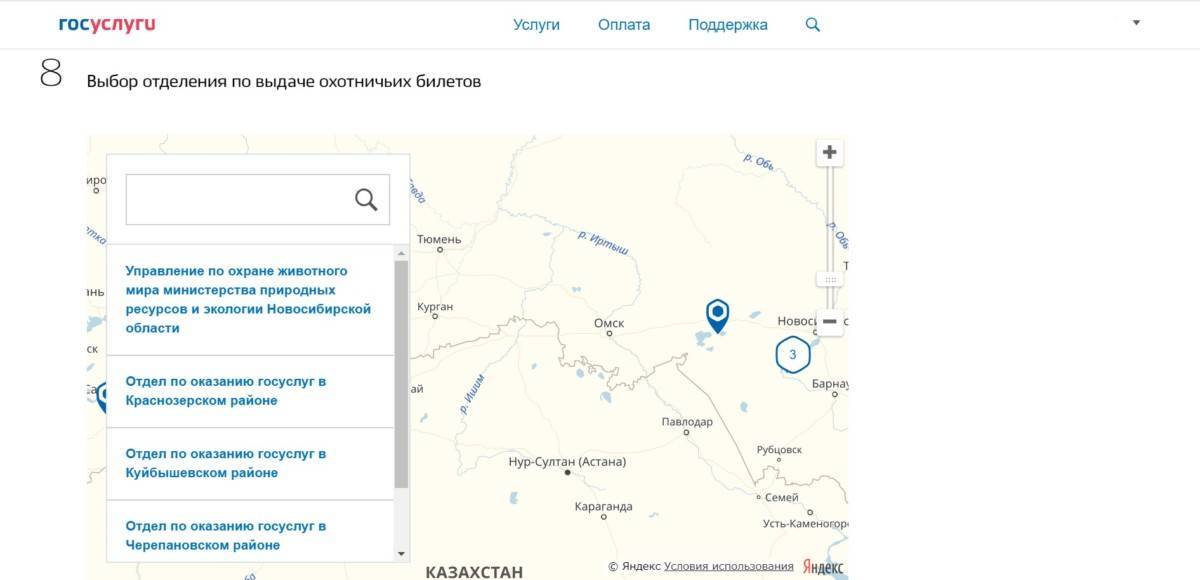This screenshot has height=580, width=1200.
Task: Click the blue location pin near Omsk
Action: click(717, 314)
